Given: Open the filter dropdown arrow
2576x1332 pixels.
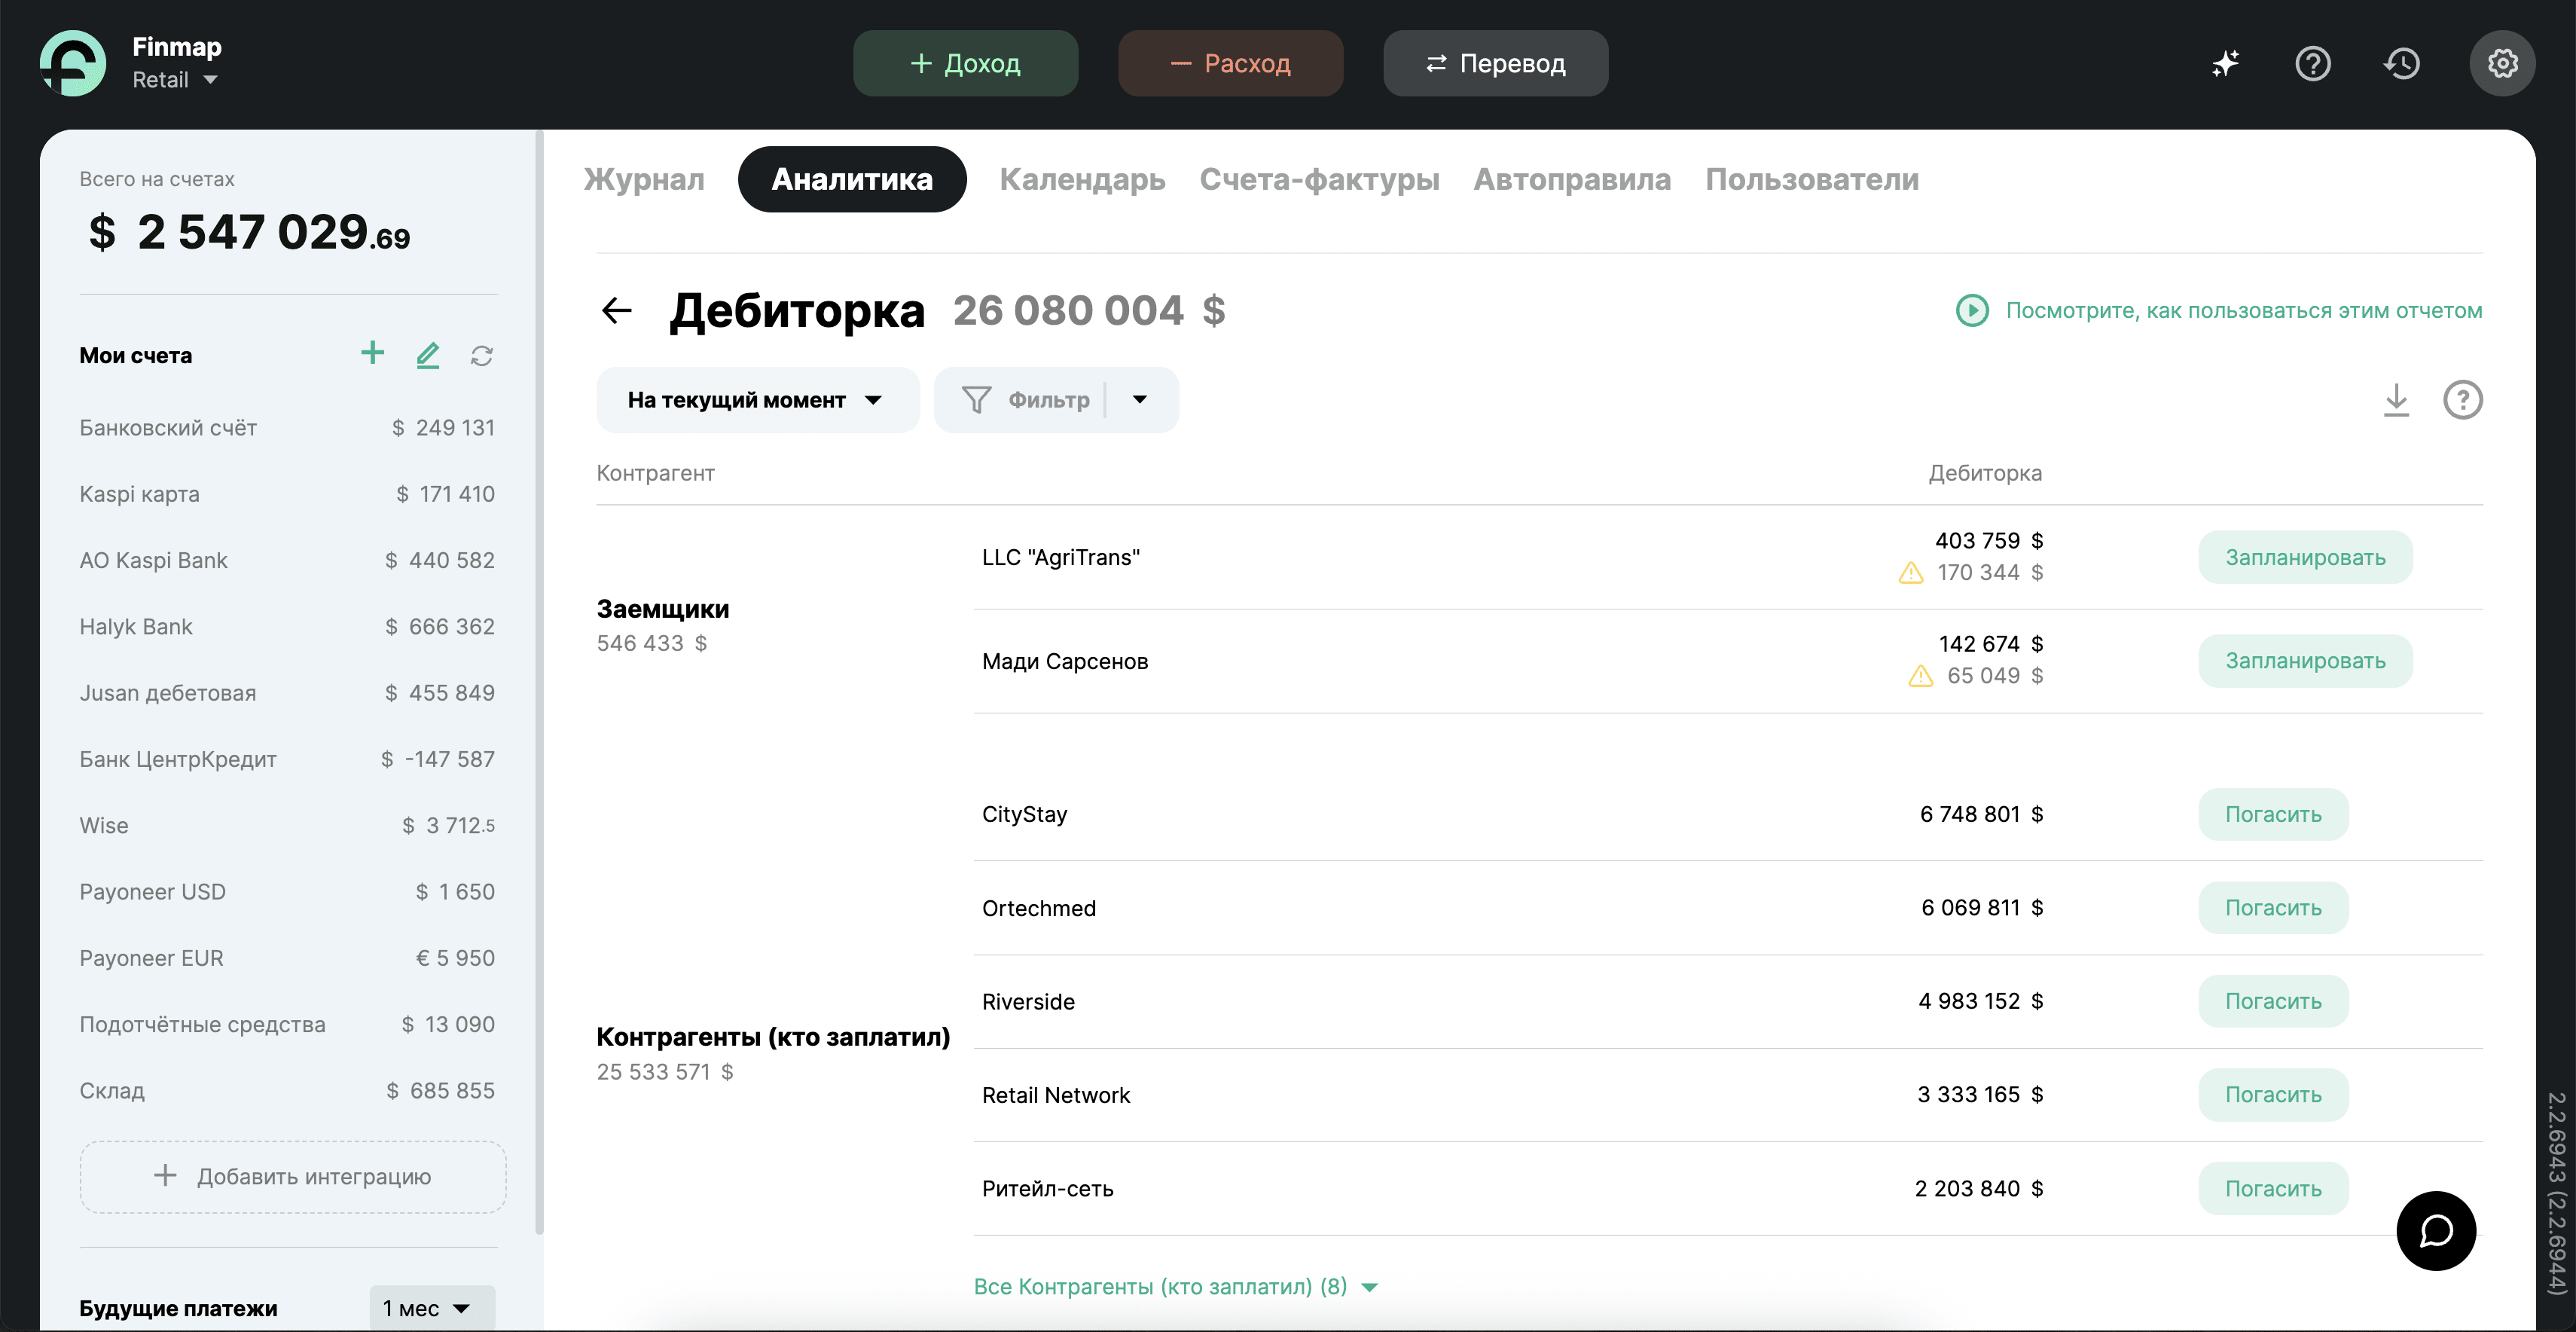Looking at the screenshot, I should [1140, 400].
